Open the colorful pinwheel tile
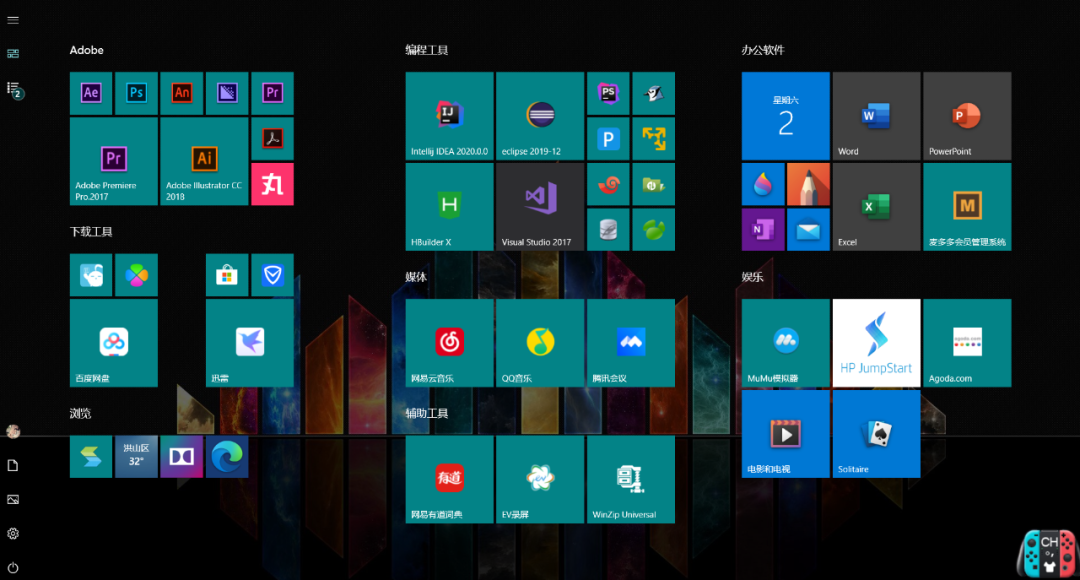The height and width of the screenshot is (580, 1080). pyautogui.click(x=136, y=275)
